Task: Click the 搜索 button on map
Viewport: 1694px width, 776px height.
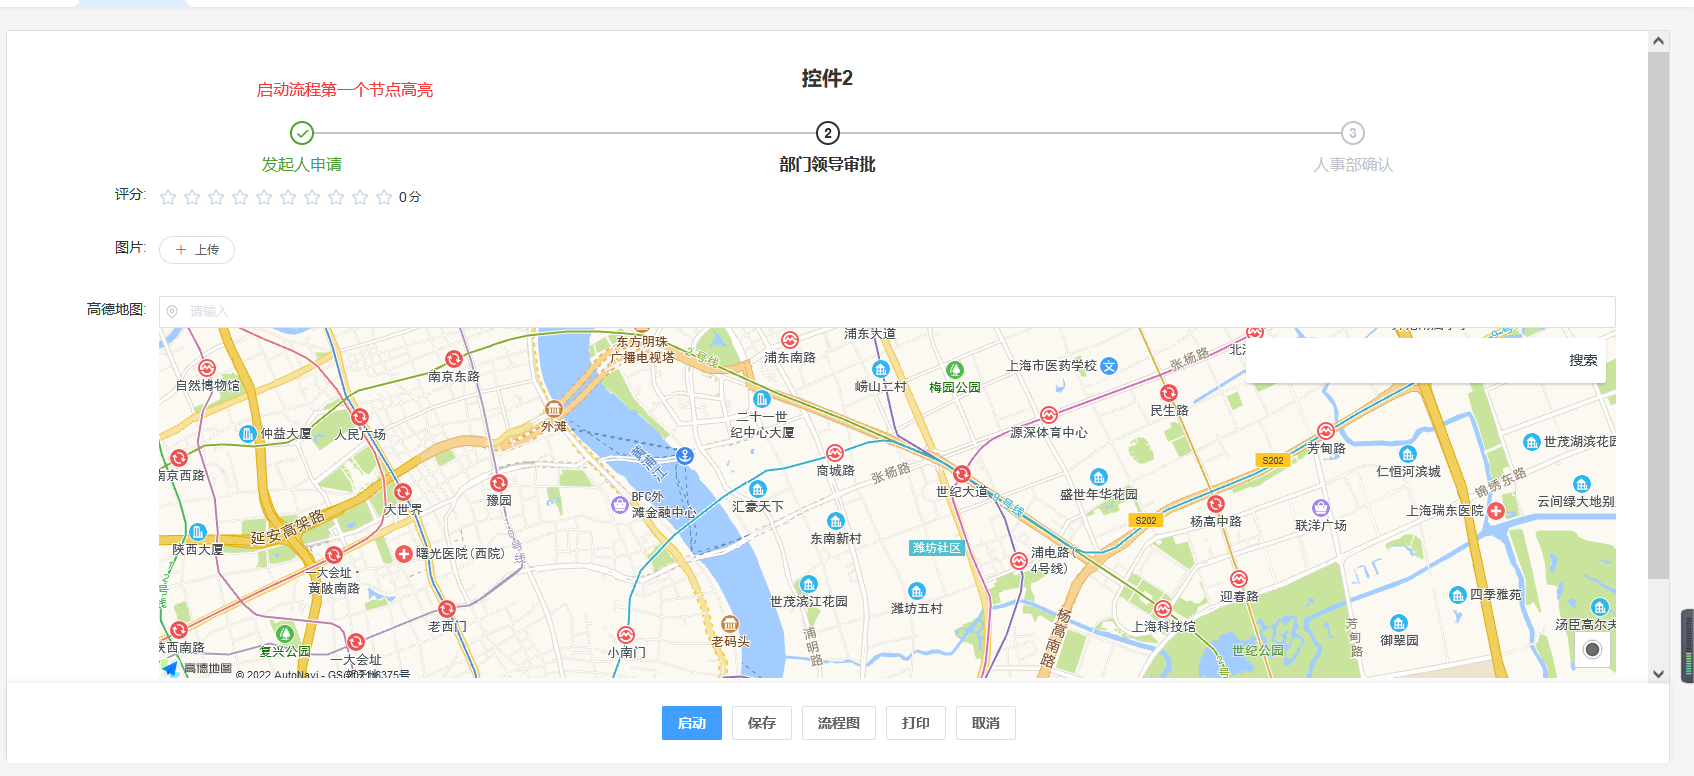Action: [x=1583, y=360]
